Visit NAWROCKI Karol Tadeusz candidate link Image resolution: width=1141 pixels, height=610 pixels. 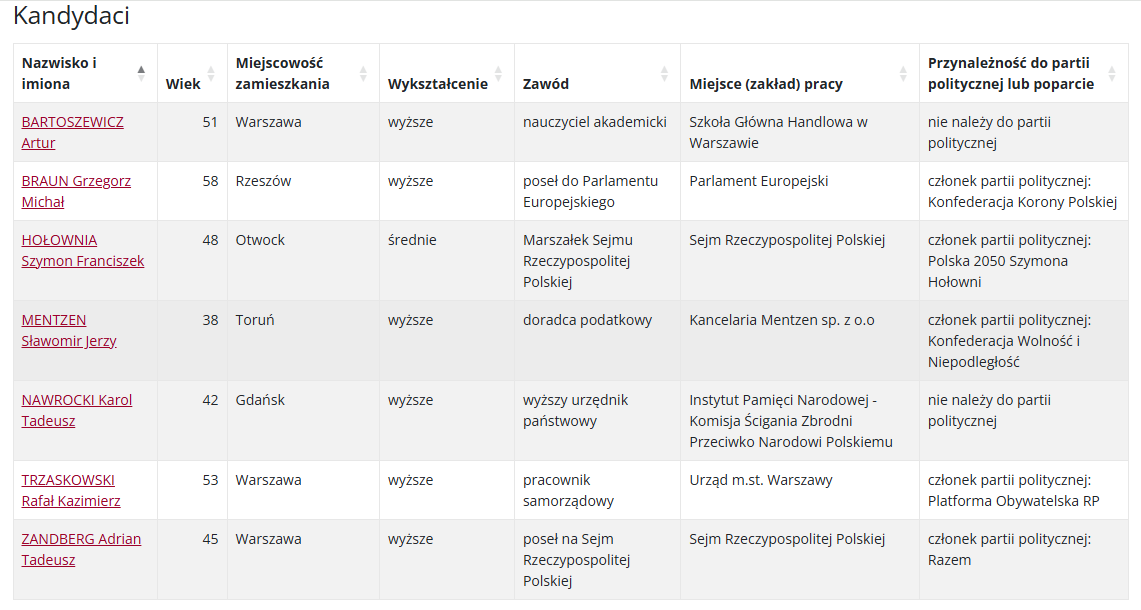pyautogui.click(x=76, y=411)
